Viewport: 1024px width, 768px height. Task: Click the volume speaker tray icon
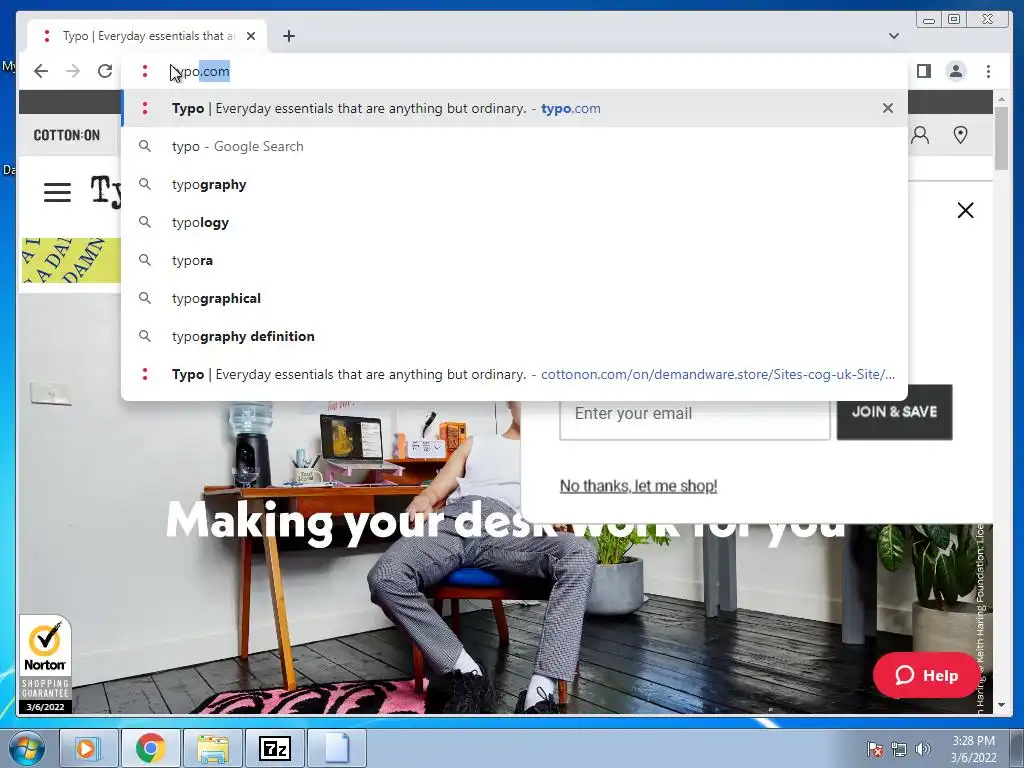(922, 749)
